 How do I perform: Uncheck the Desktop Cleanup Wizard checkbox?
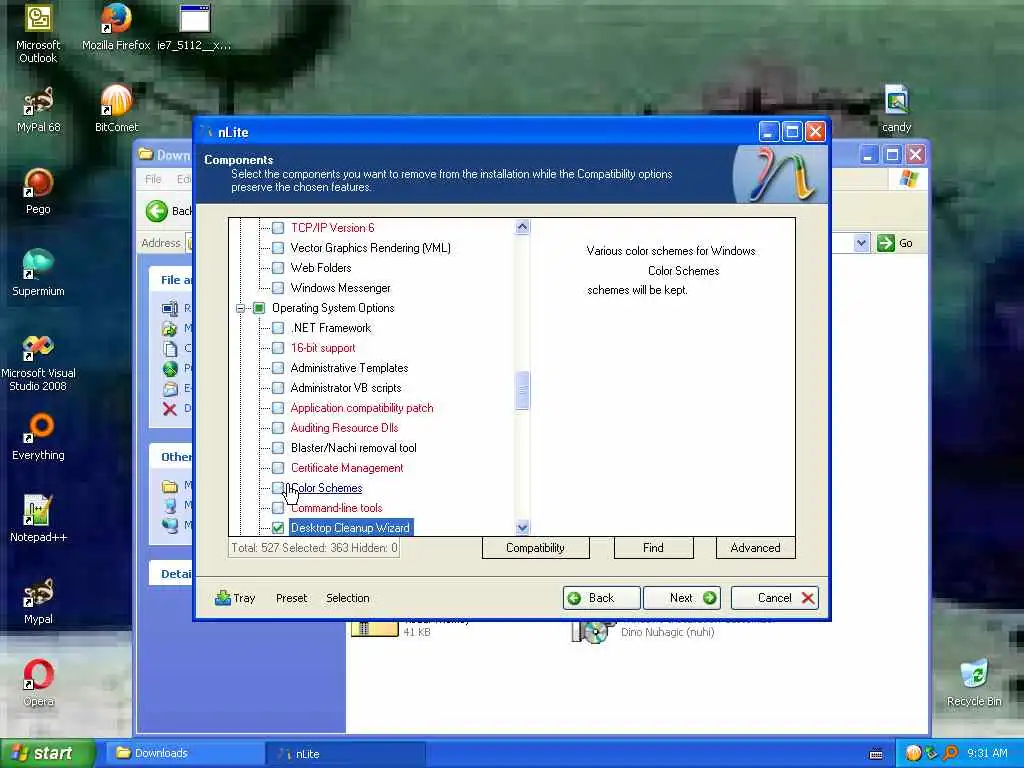coord(278,528)
